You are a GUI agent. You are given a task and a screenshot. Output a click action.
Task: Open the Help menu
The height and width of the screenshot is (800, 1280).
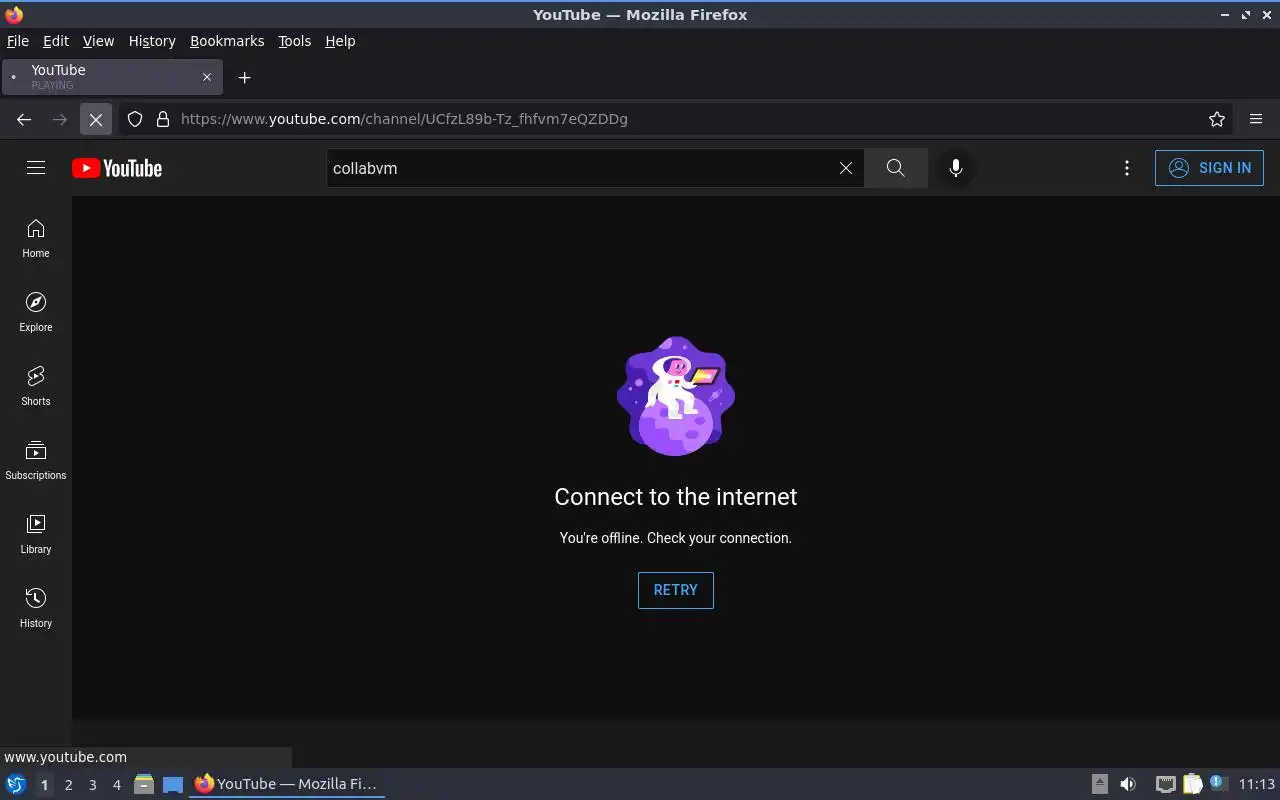tap(340, 41)
